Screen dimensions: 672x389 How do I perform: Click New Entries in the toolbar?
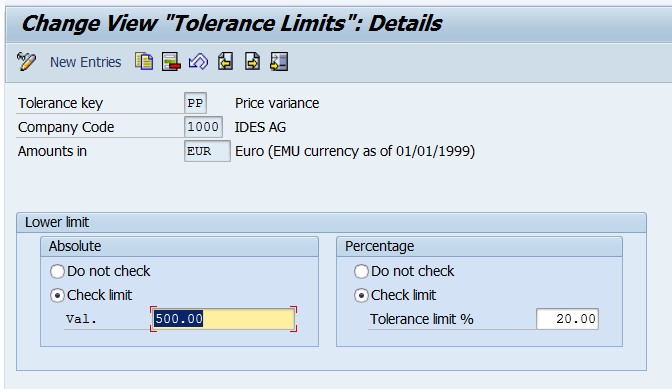(85, 62)
